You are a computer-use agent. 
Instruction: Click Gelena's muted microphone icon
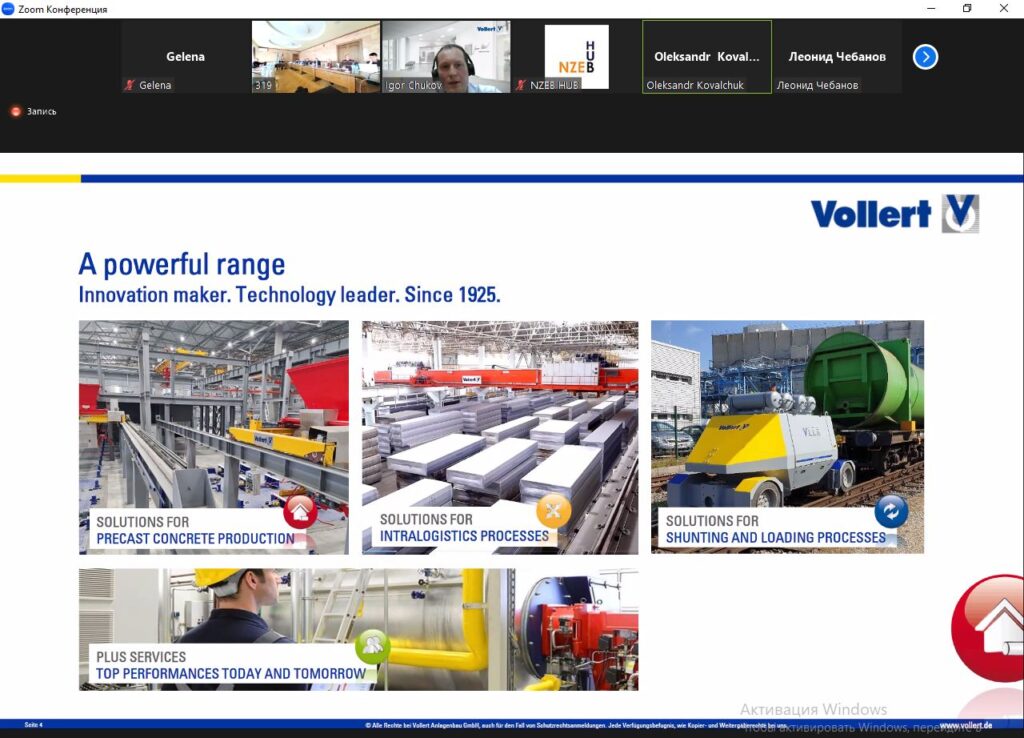[130, 85]
